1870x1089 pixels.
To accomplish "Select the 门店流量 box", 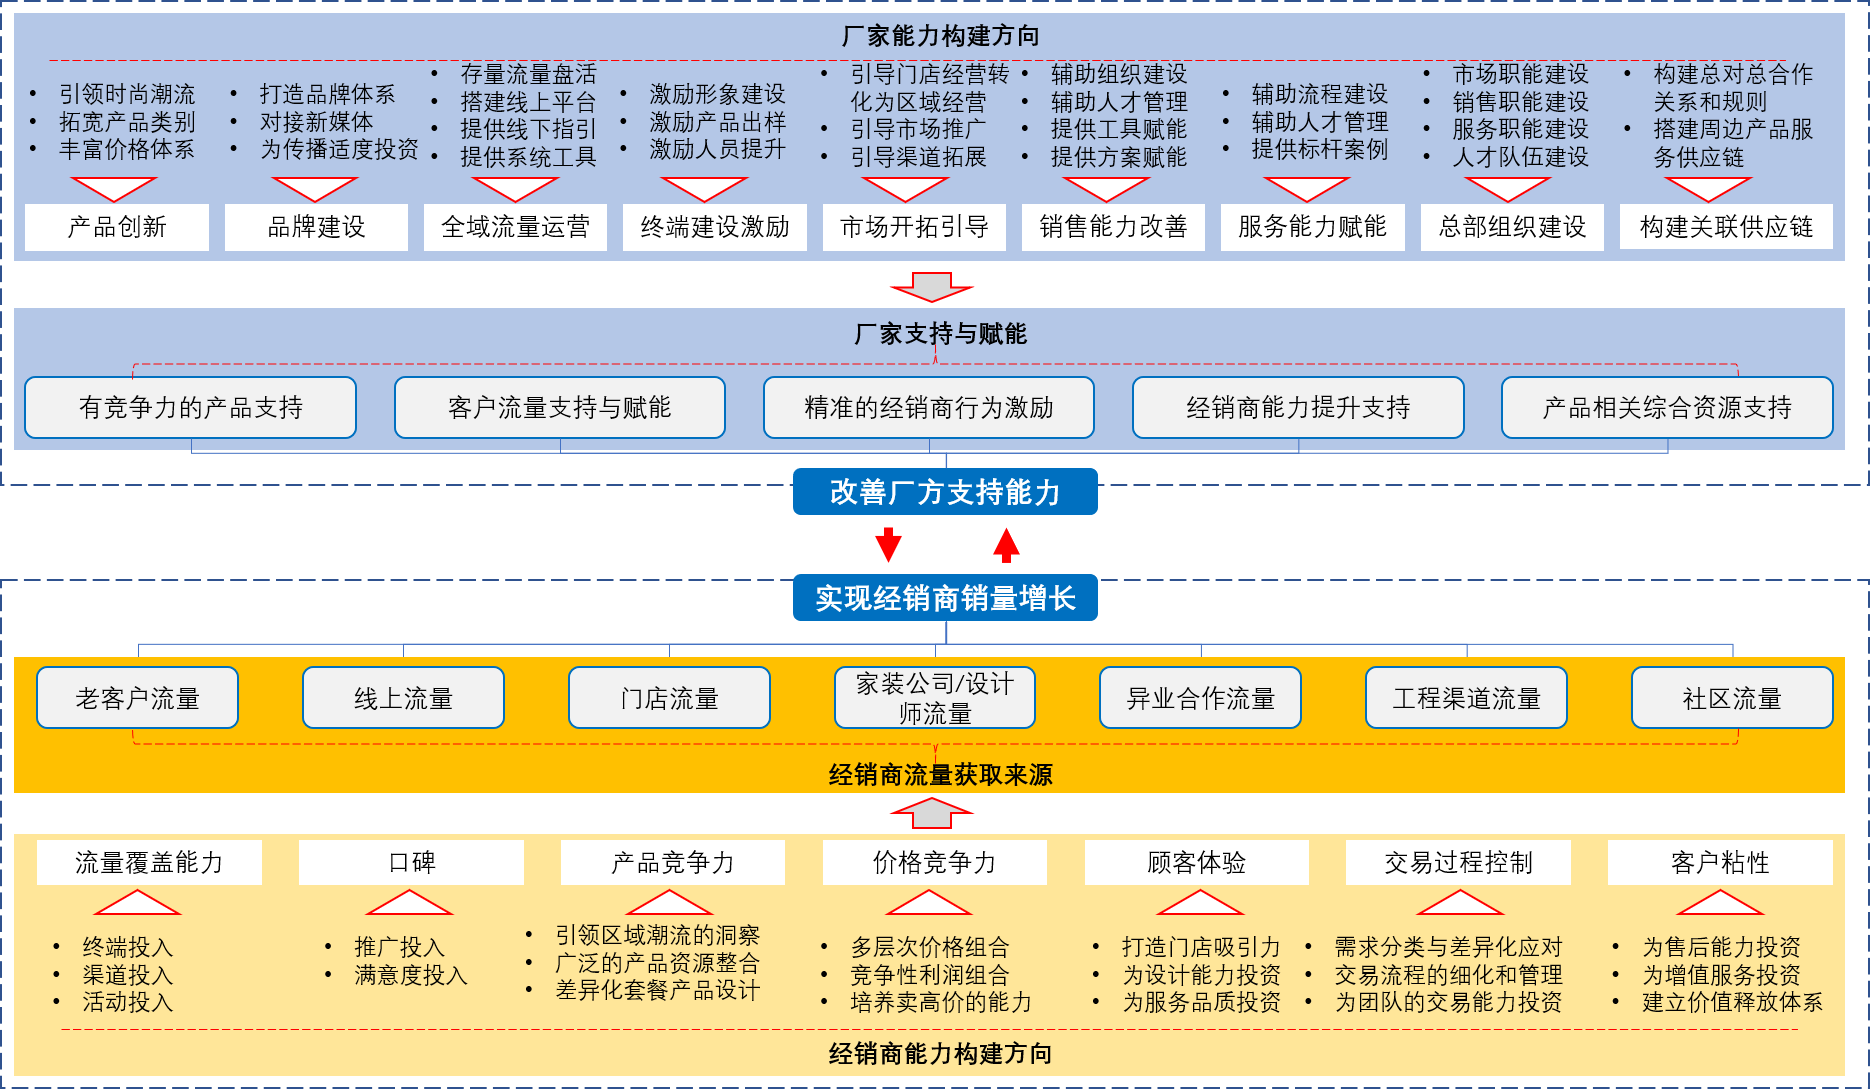I will click(669, 698).
